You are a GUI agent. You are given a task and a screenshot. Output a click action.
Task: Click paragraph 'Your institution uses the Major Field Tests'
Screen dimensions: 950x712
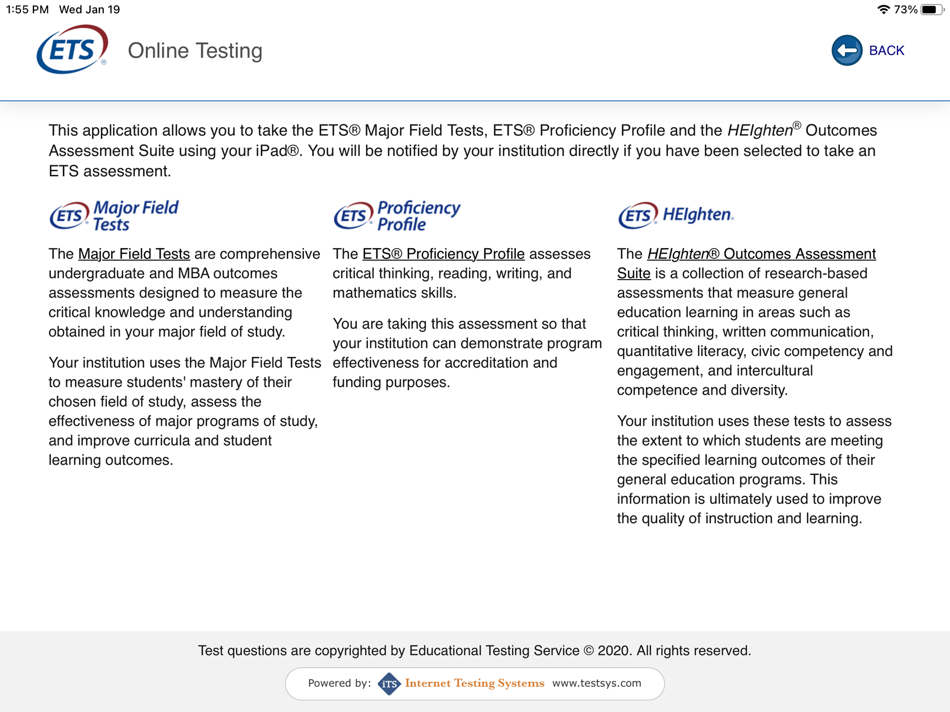(x=185, y=411)
